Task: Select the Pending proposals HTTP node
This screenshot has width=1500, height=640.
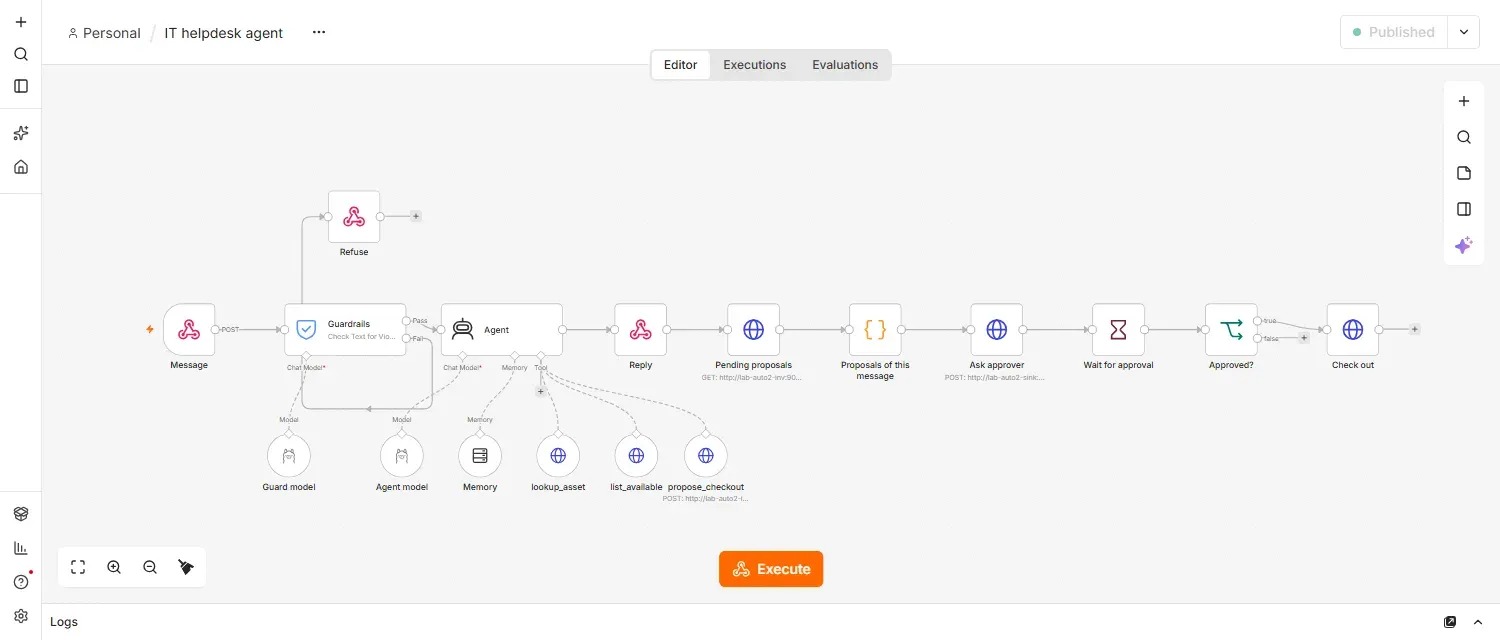Action: tap(754, 329)
